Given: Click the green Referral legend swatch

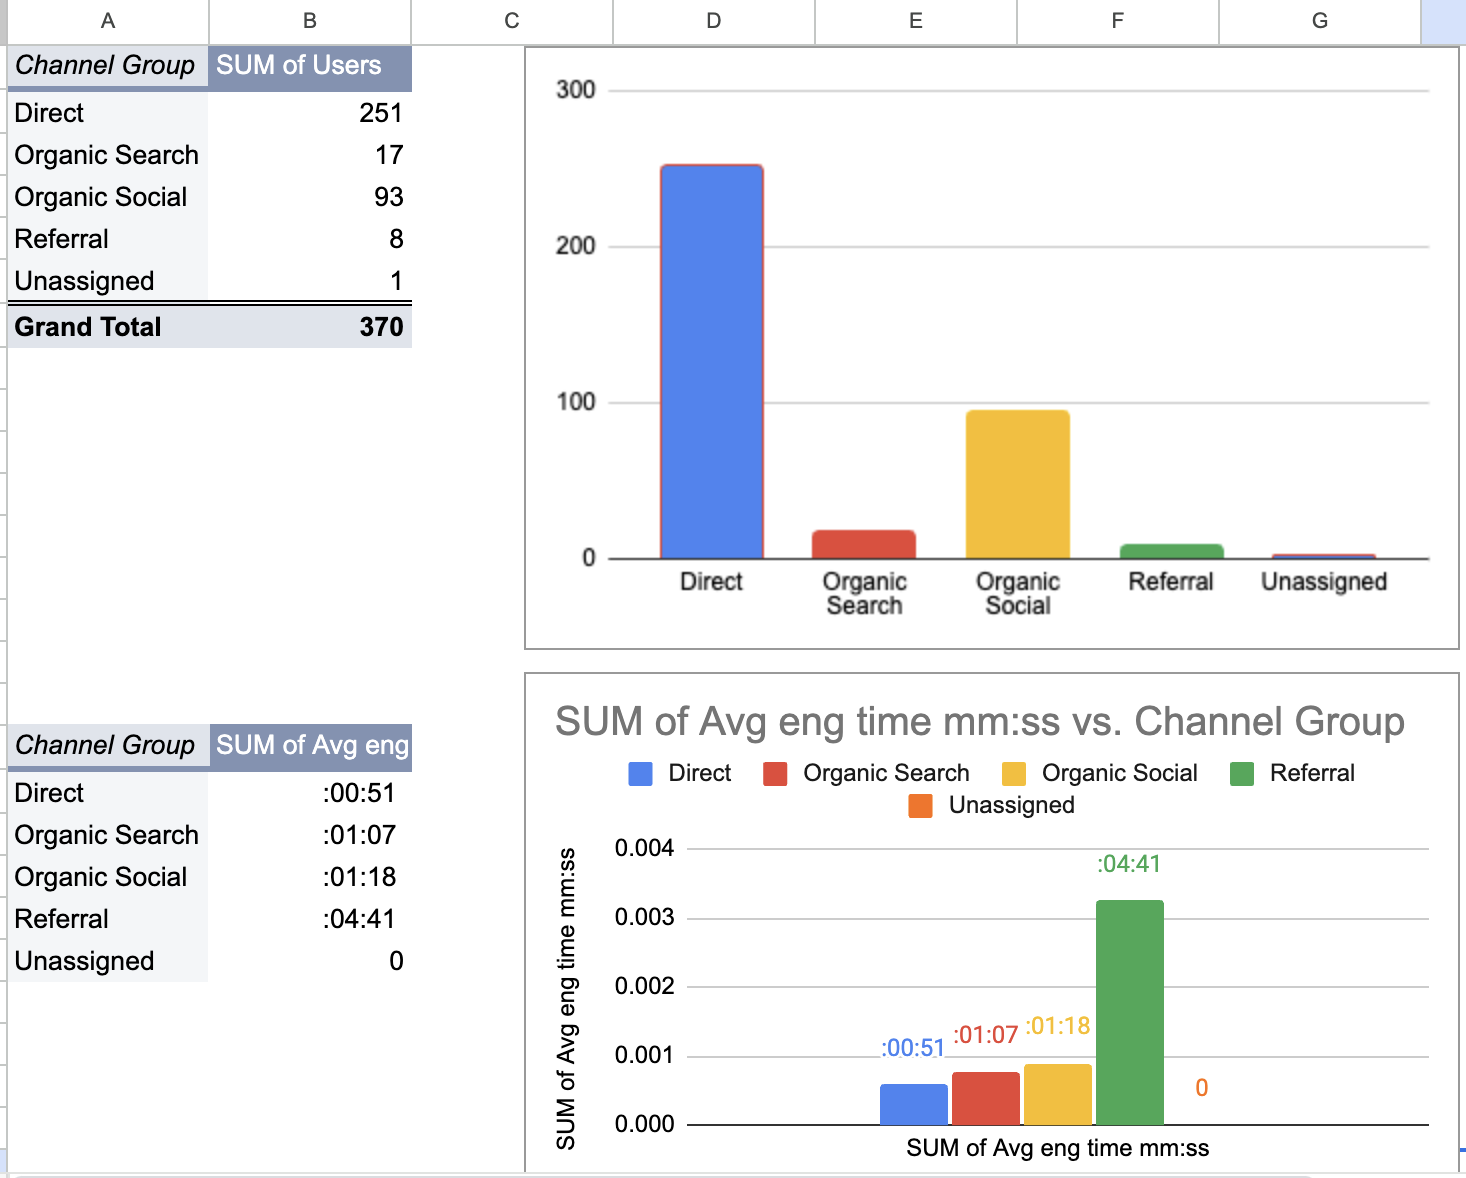Looking at the screenshot, I should click(x=1242, y=774).
